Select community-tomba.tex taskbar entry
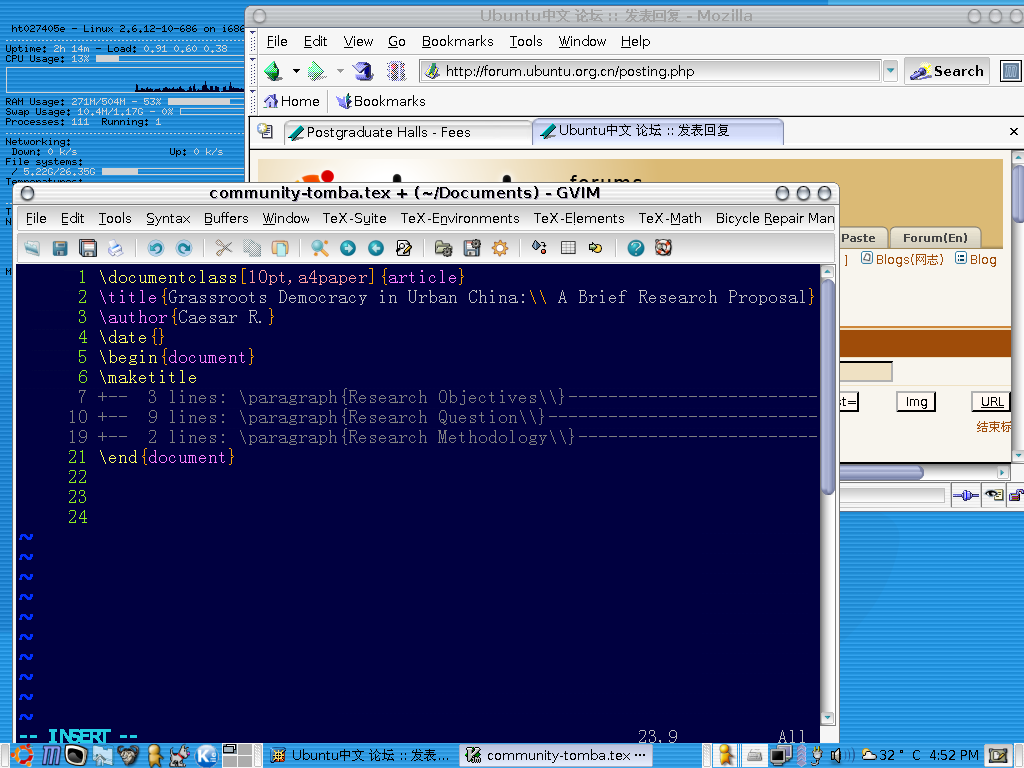The width and height of the screenshot is (1024, 768). point(556,756)
